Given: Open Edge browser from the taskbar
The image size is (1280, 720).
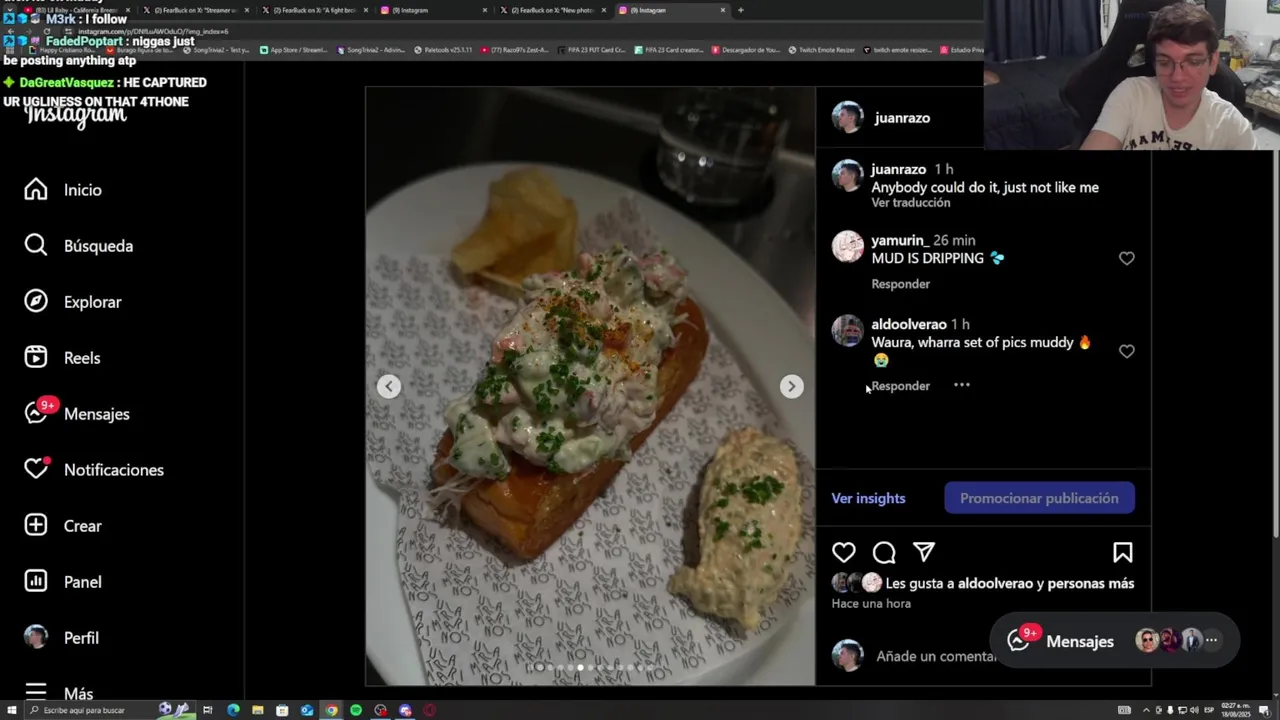Looking at the screenshot, I should [x=233, y=710].
